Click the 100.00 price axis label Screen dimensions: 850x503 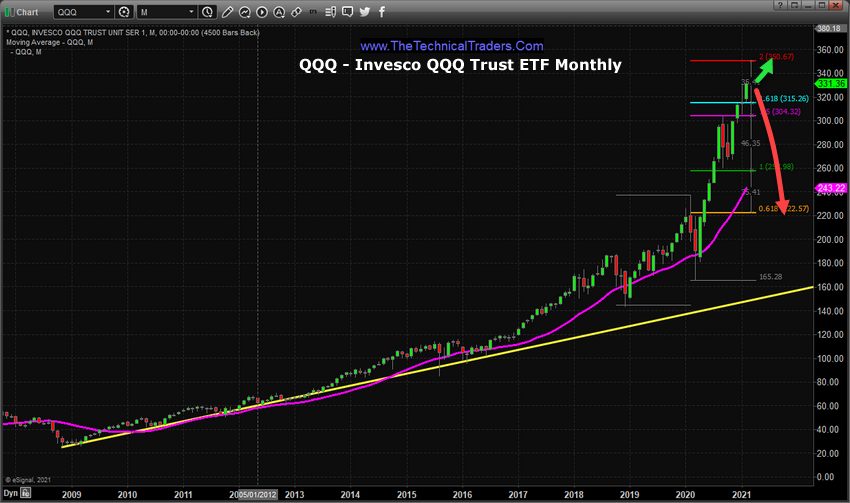point(830,358)
